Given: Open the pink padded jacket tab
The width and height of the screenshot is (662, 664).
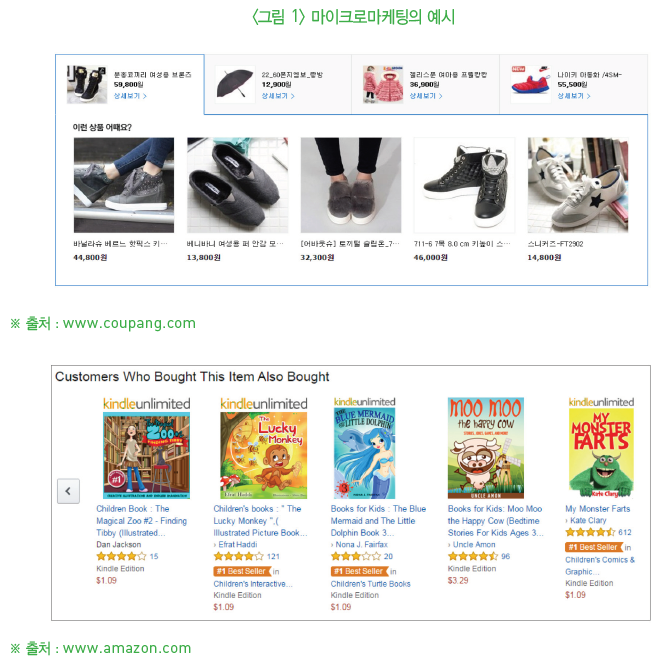Looking at the screenshot, I should coord(425,84).
